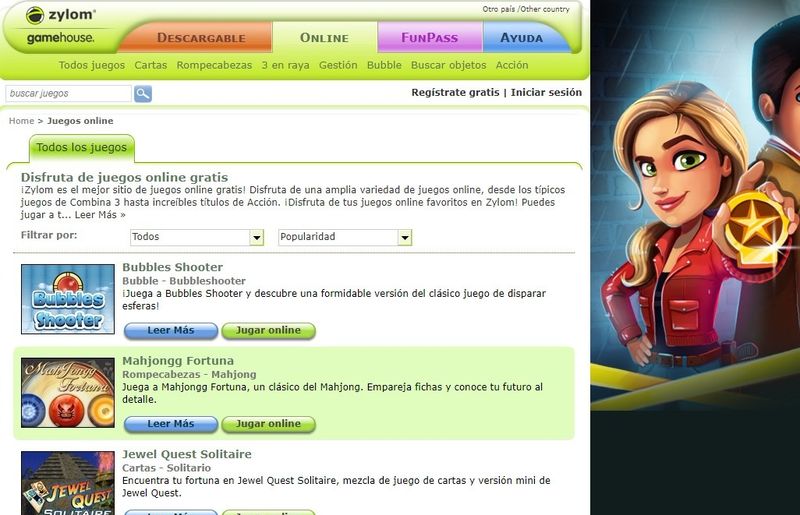Screen dimensions: 800x515
Task: Open the FunPass tab
Action: (x=430, y=38)
